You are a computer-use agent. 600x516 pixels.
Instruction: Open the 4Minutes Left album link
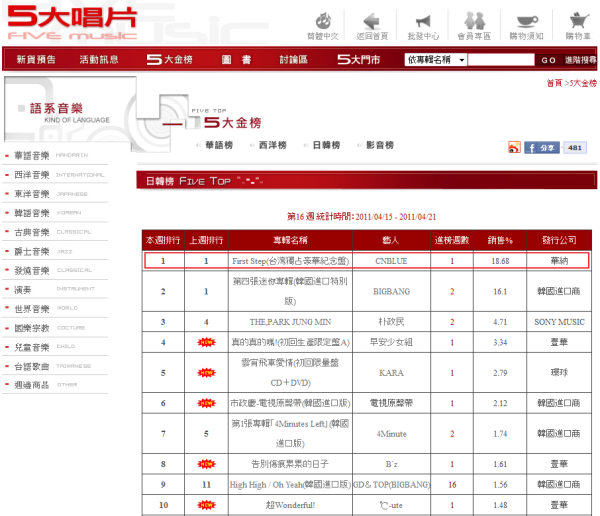tap(290, 433)
